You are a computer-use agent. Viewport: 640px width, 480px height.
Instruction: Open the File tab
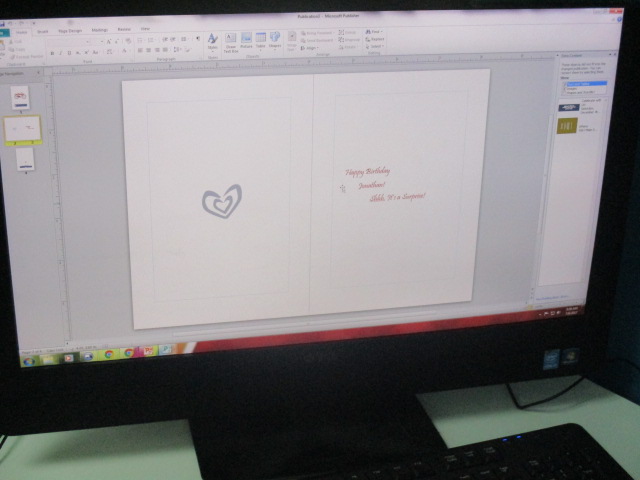click(x=3, y=33)
